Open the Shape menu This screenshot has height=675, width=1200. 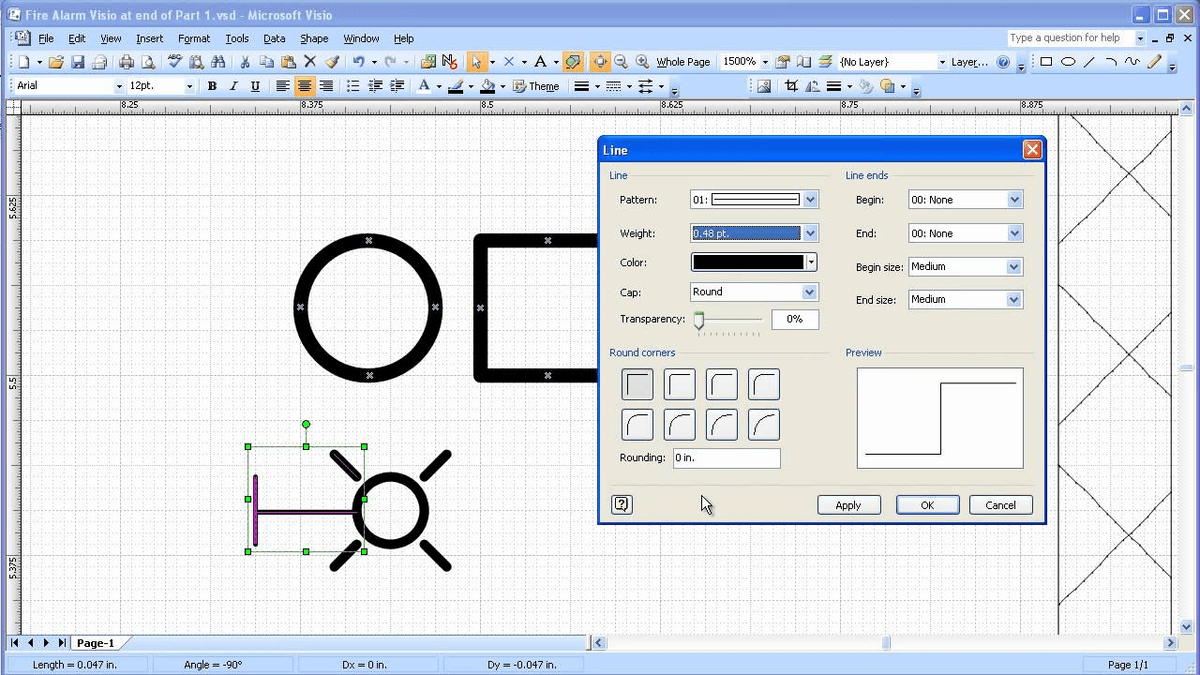[313, 38]
